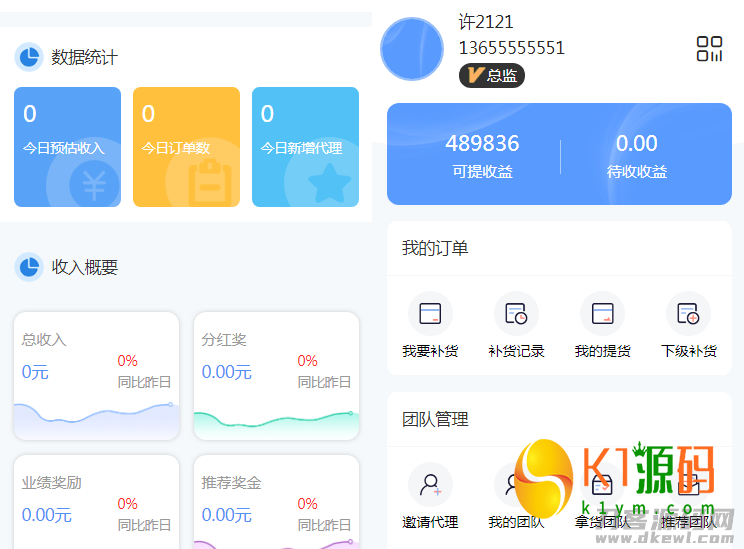View 可提收益 489836 balance
The height and width of the screenshot is (549, 744).
[x=482, y=156]
